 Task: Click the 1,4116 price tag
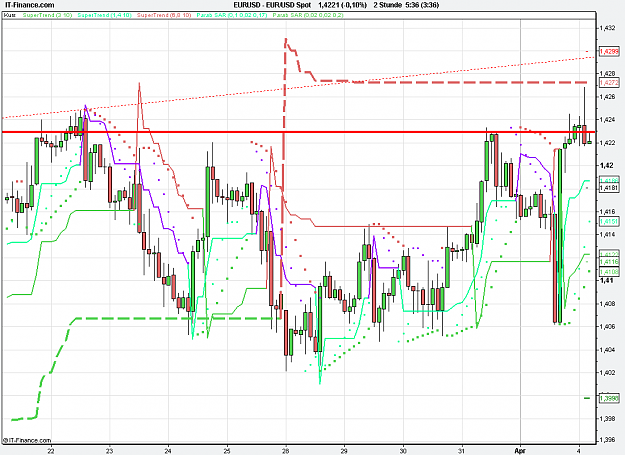(x=609, y=262)
